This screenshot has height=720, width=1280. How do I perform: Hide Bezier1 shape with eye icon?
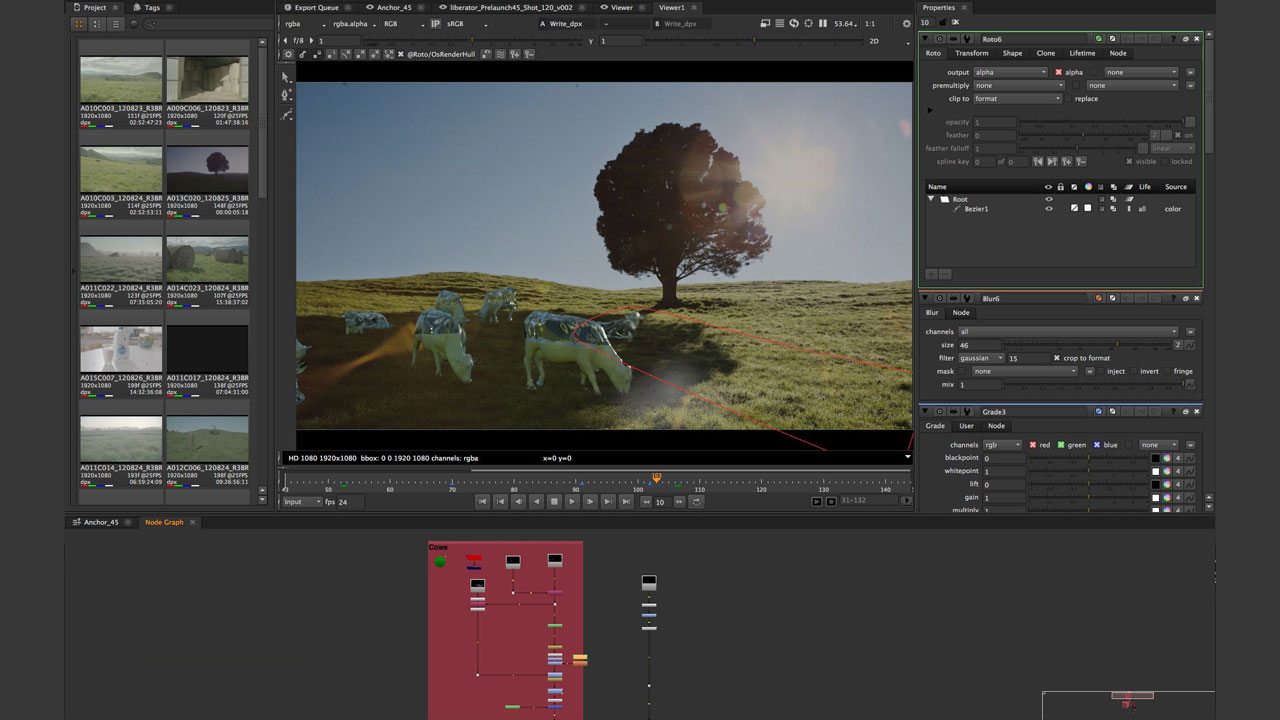pos(1049,209)
